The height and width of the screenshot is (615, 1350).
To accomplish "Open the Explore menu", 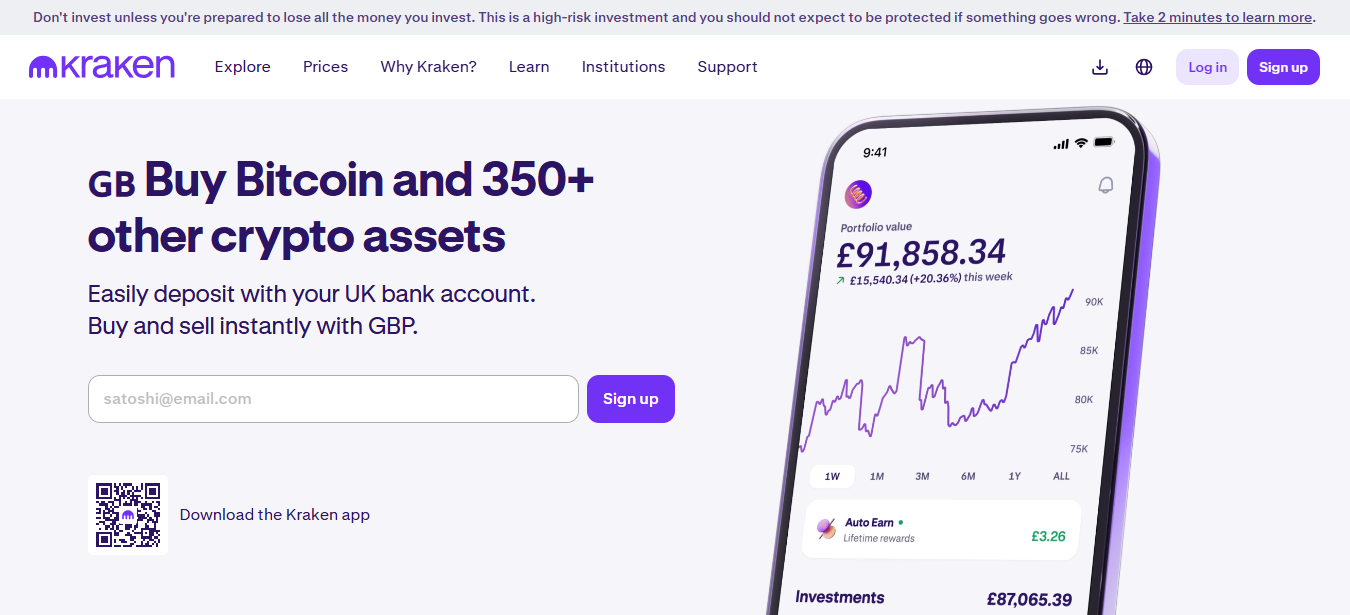I will click(243, 67).
